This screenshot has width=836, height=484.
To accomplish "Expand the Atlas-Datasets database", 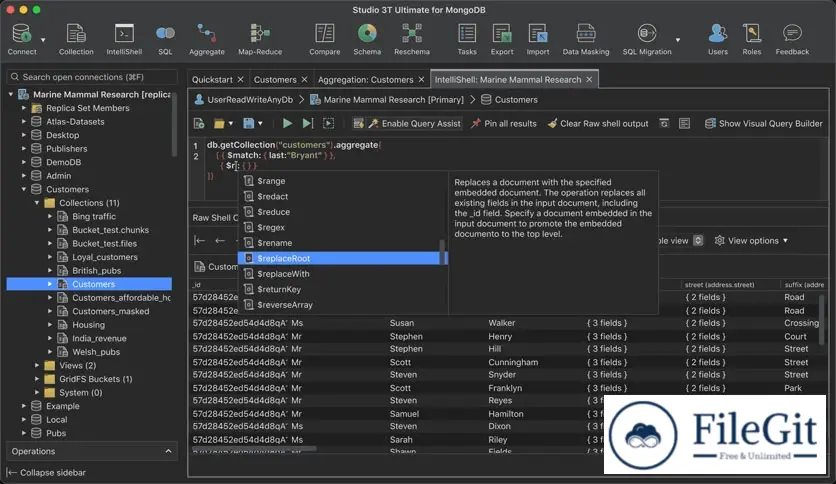I will (23, 122).
